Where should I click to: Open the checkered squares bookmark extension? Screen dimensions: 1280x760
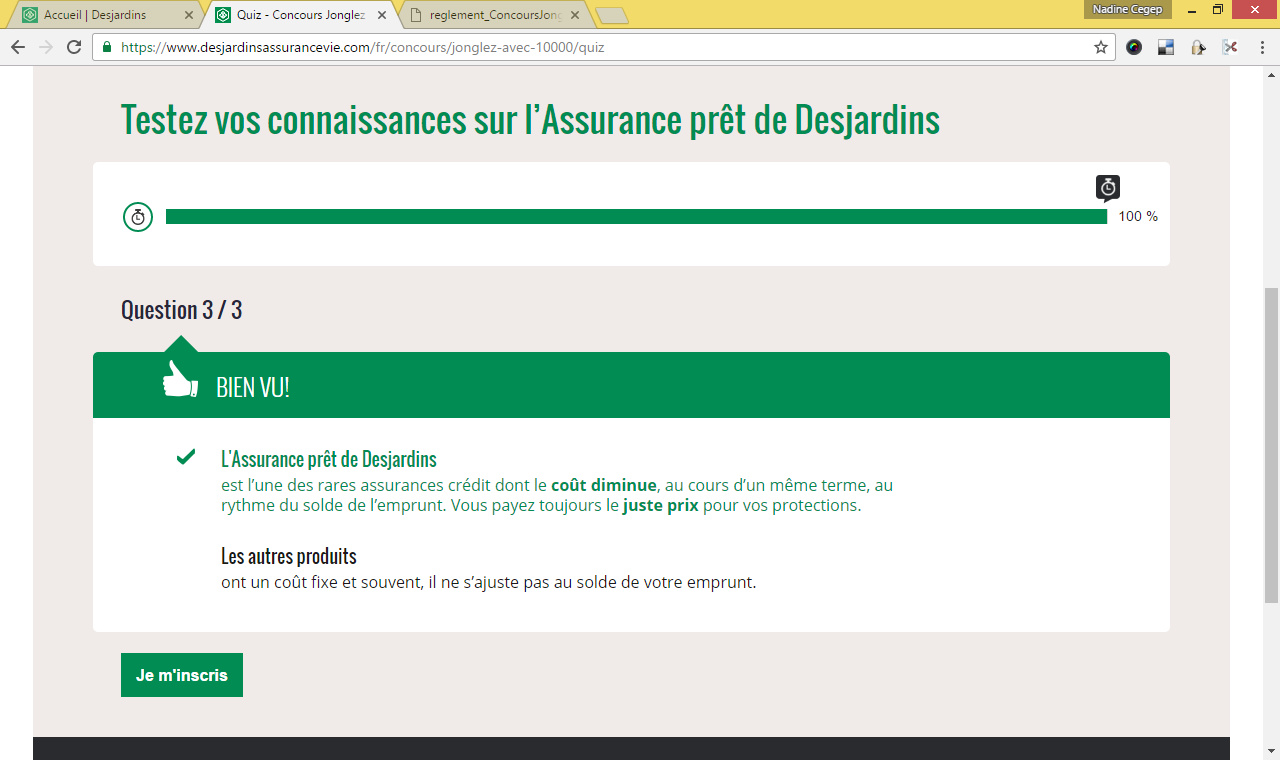click(x=1166, y=47)
